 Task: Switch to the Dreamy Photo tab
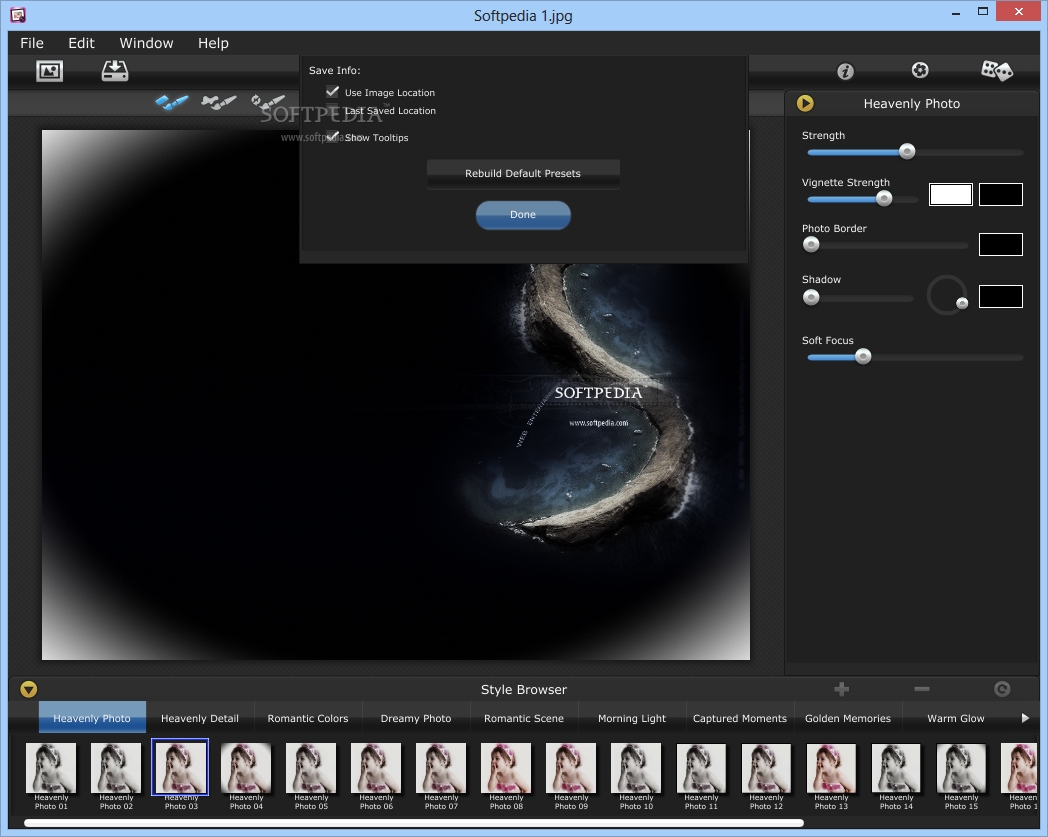(416, 718)
